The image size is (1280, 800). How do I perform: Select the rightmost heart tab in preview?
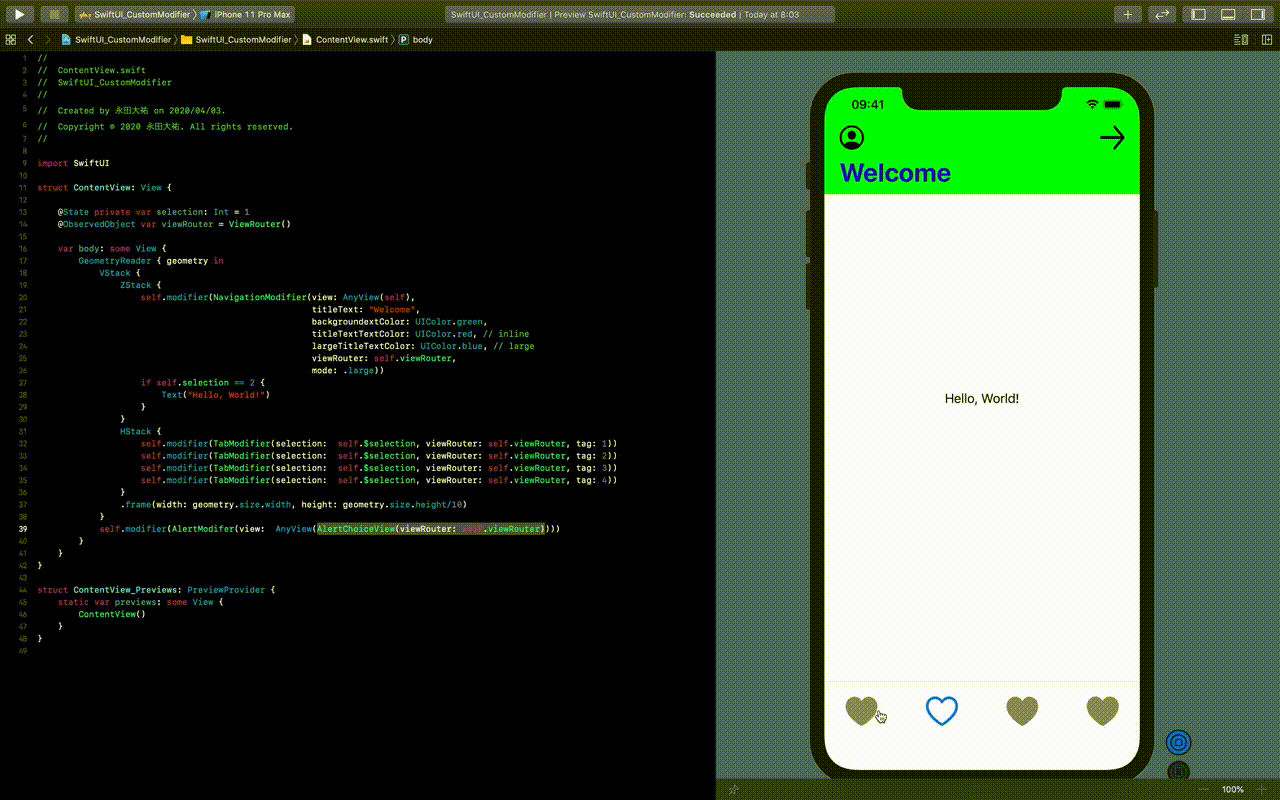pyautogui.click(x=1102, y=711)
